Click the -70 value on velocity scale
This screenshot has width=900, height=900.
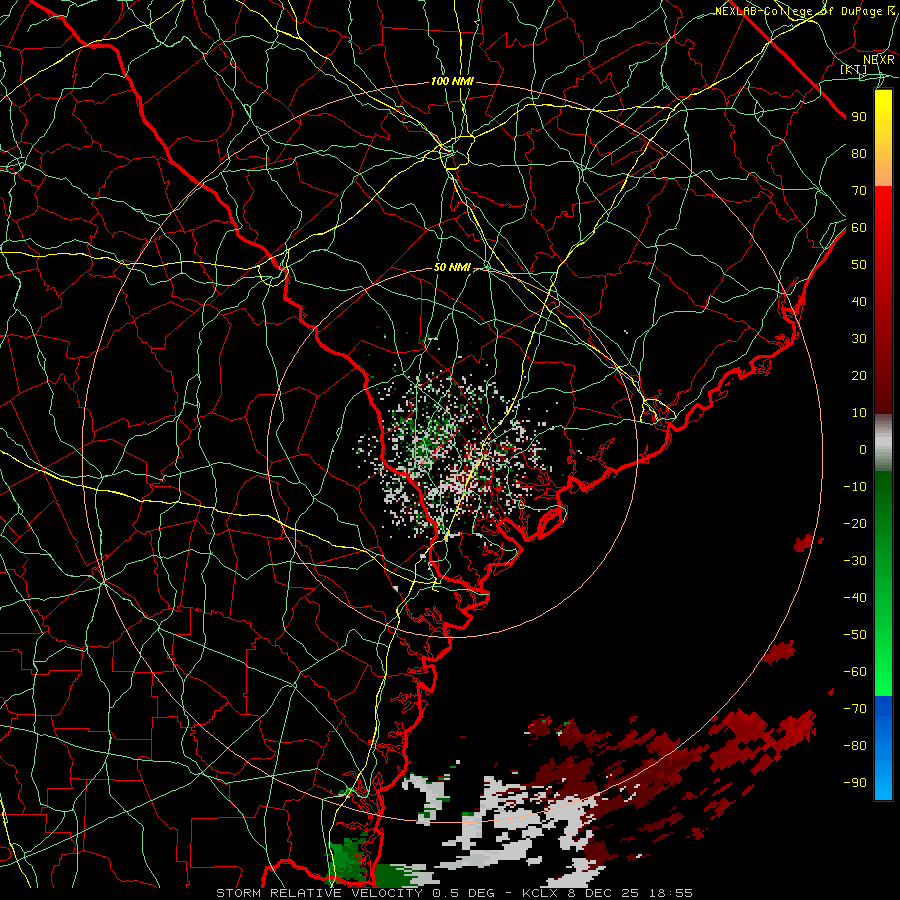[x=855, y=709]
